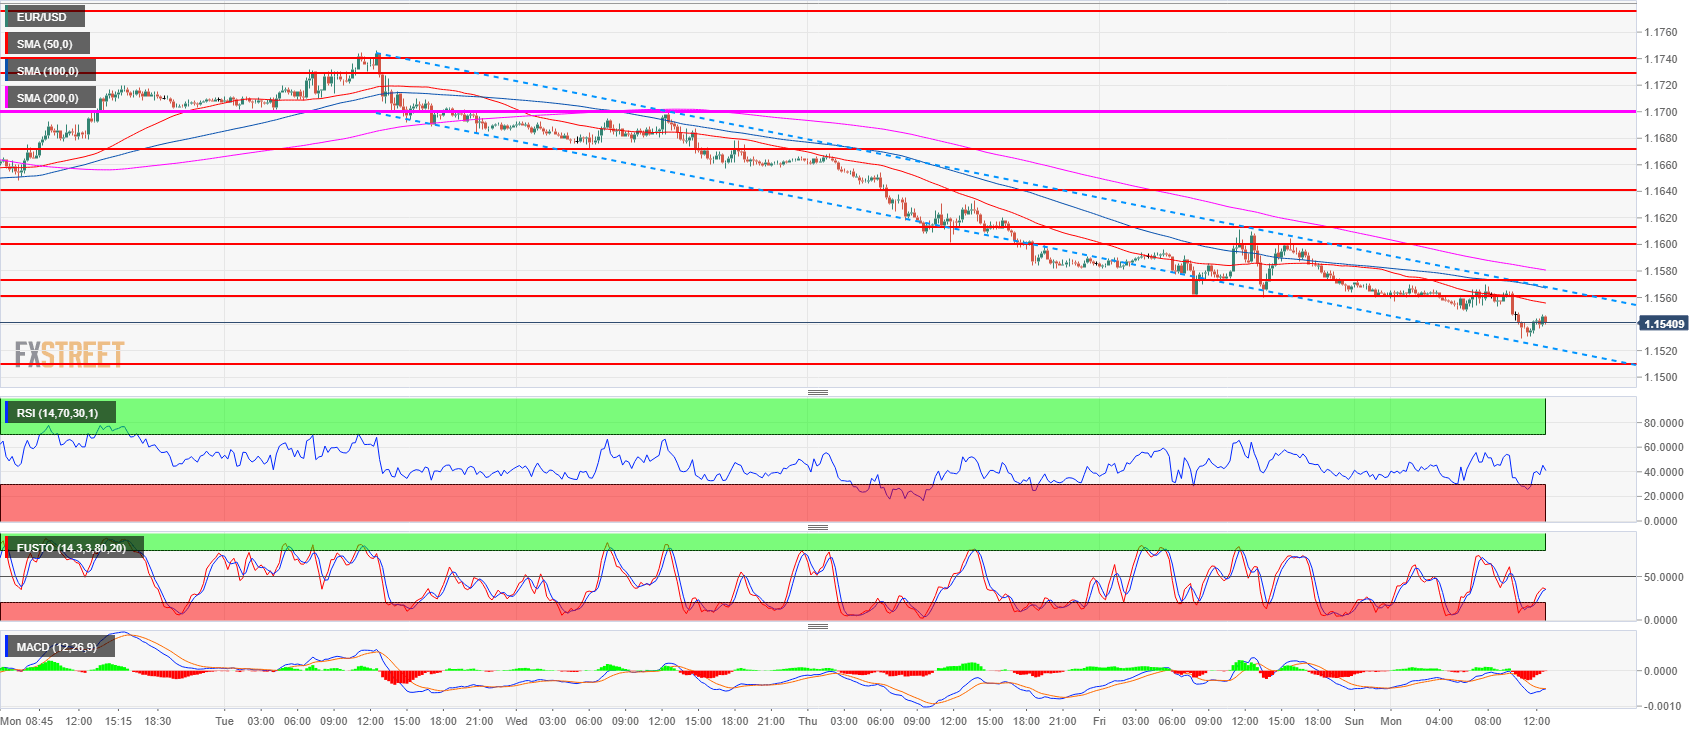Click the RSI 80.0000 axis value
1707x734 pixels.
click(x=1664, y=423)
